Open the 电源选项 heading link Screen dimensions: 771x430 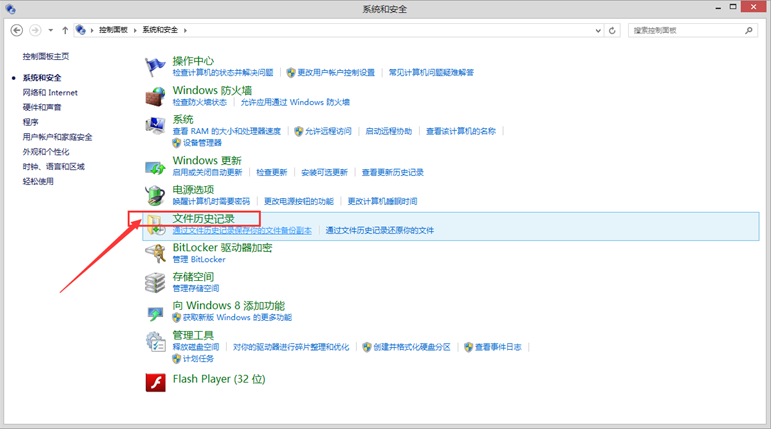coord(193,190)
